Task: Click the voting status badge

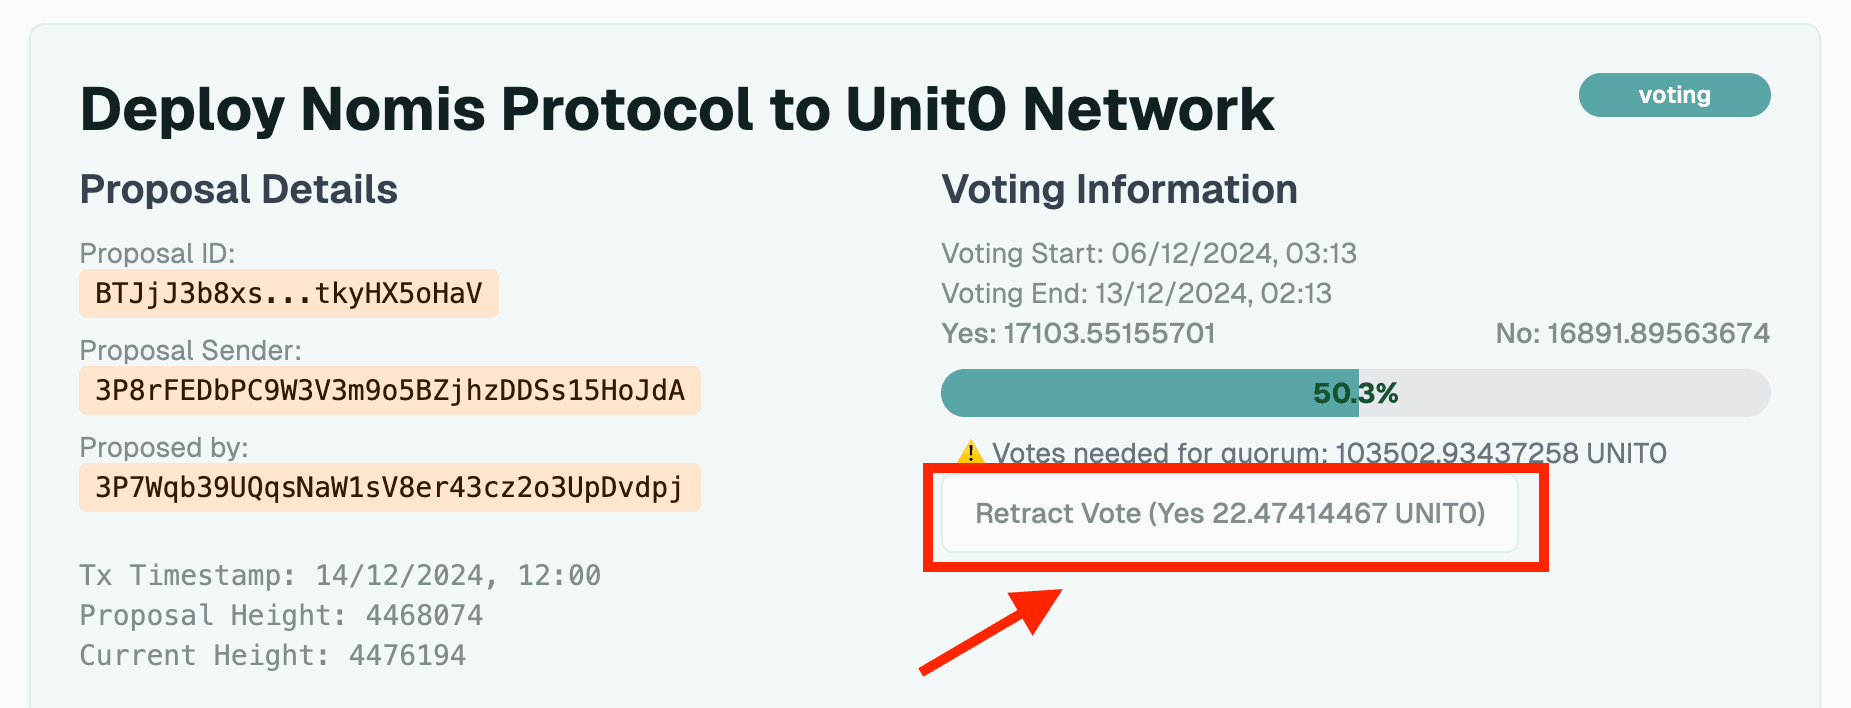Action: coord(1674,95)
